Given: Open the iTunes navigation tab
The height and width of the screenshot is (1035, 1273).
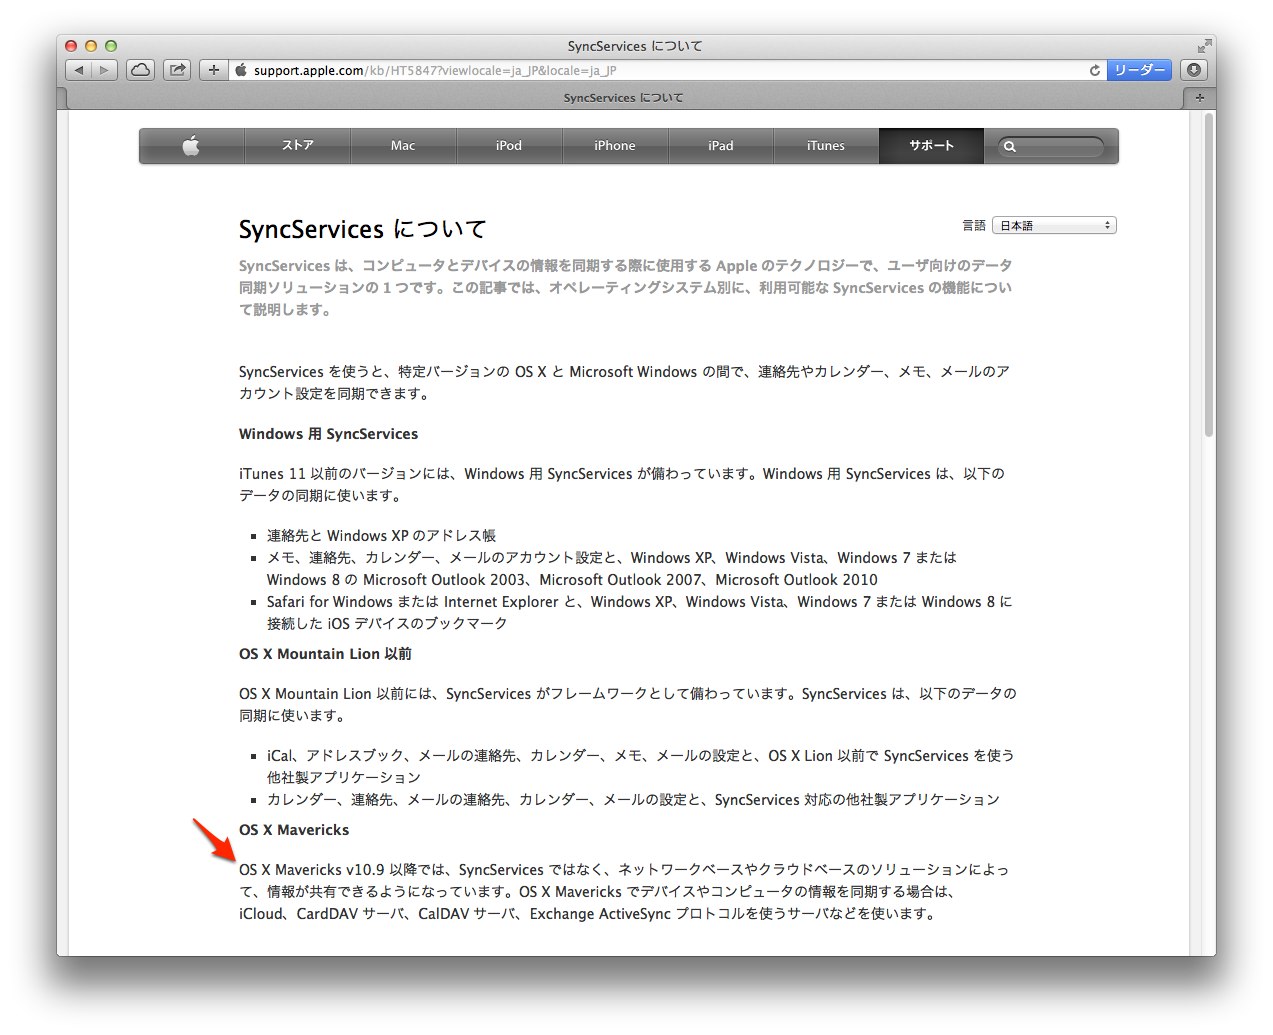Looking at the screenshot, I should pyautogui.click(x=826, y=146).
